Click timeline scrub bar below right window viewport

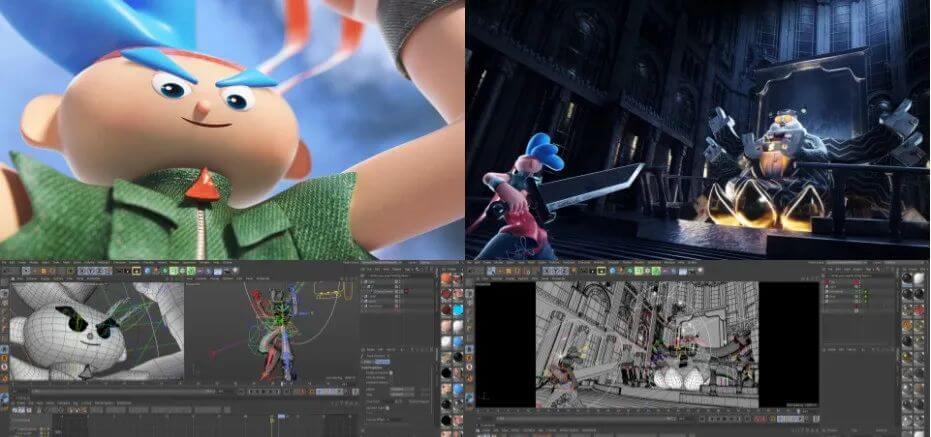(x=584, y=419)
